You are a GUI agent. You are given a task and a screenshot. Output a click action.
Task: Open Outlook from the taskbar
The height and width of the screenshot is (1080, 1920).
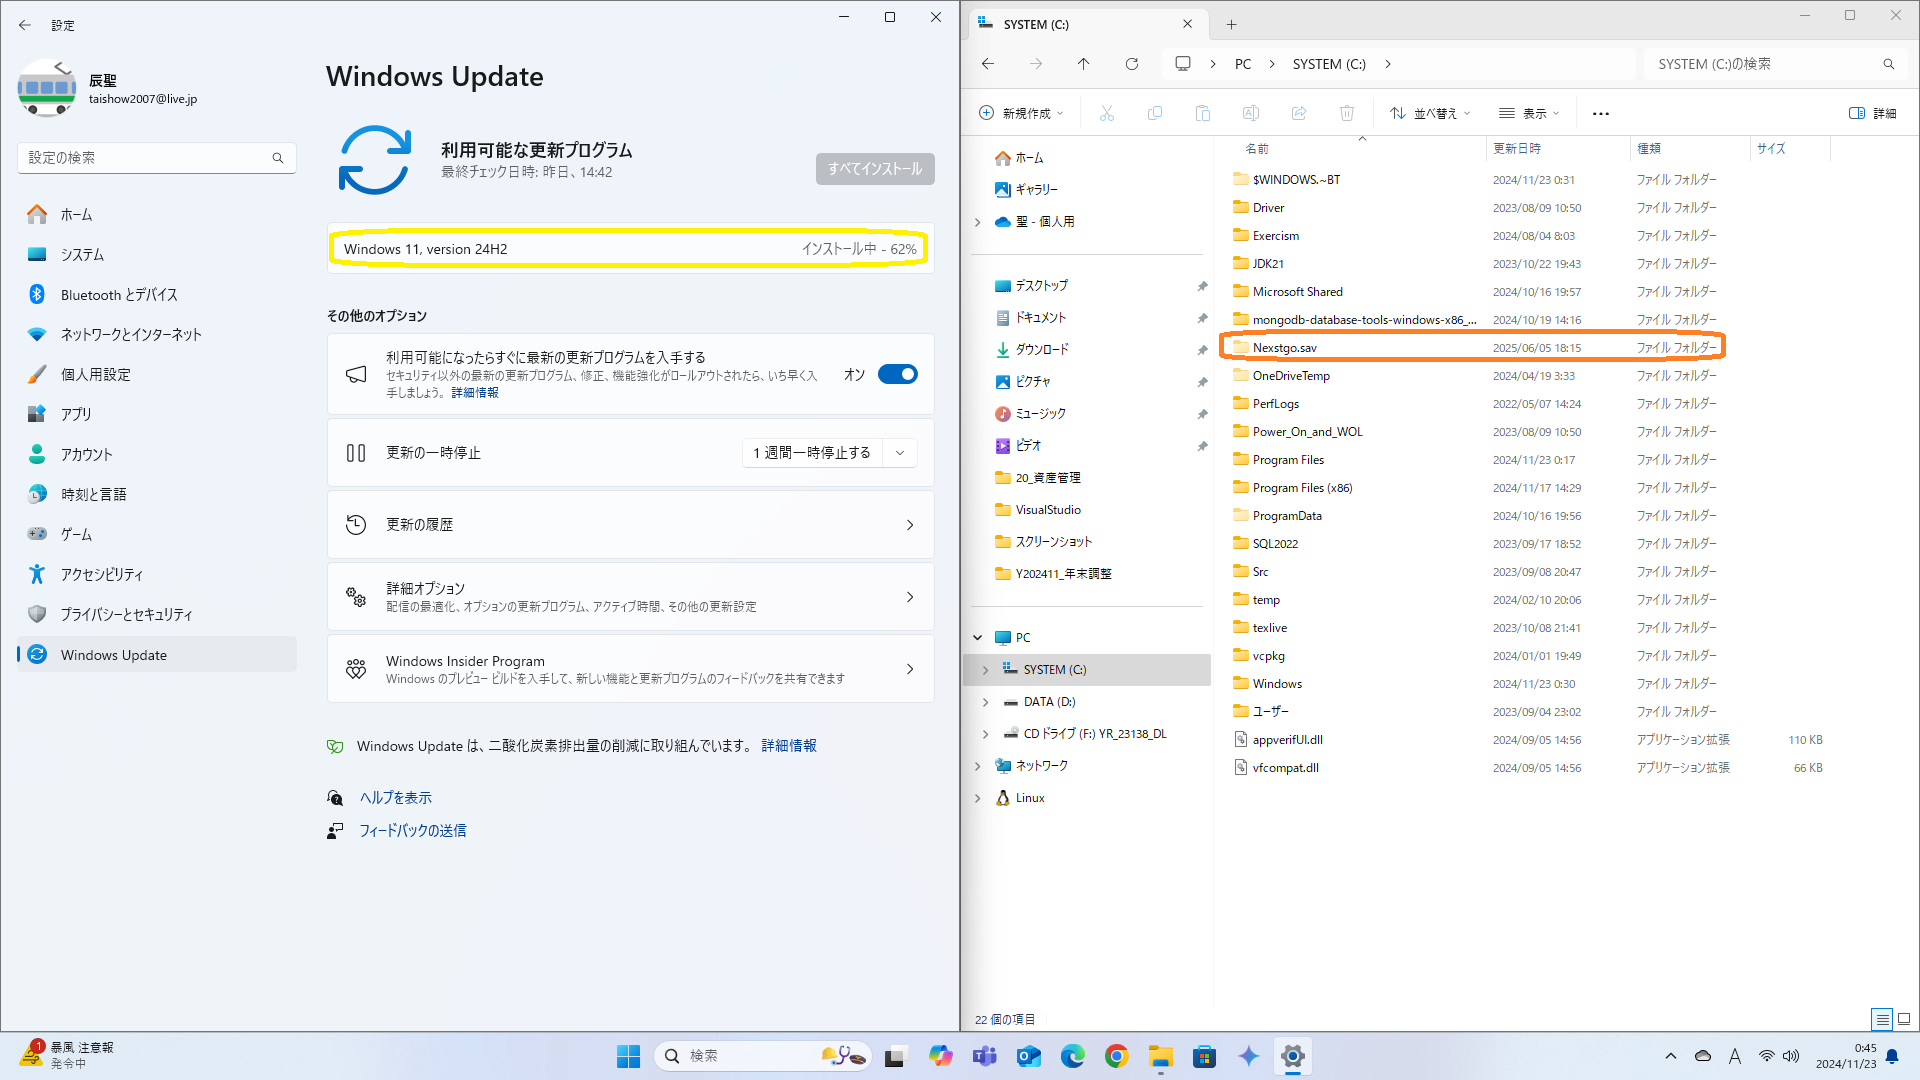(x=1028, y=1056)
